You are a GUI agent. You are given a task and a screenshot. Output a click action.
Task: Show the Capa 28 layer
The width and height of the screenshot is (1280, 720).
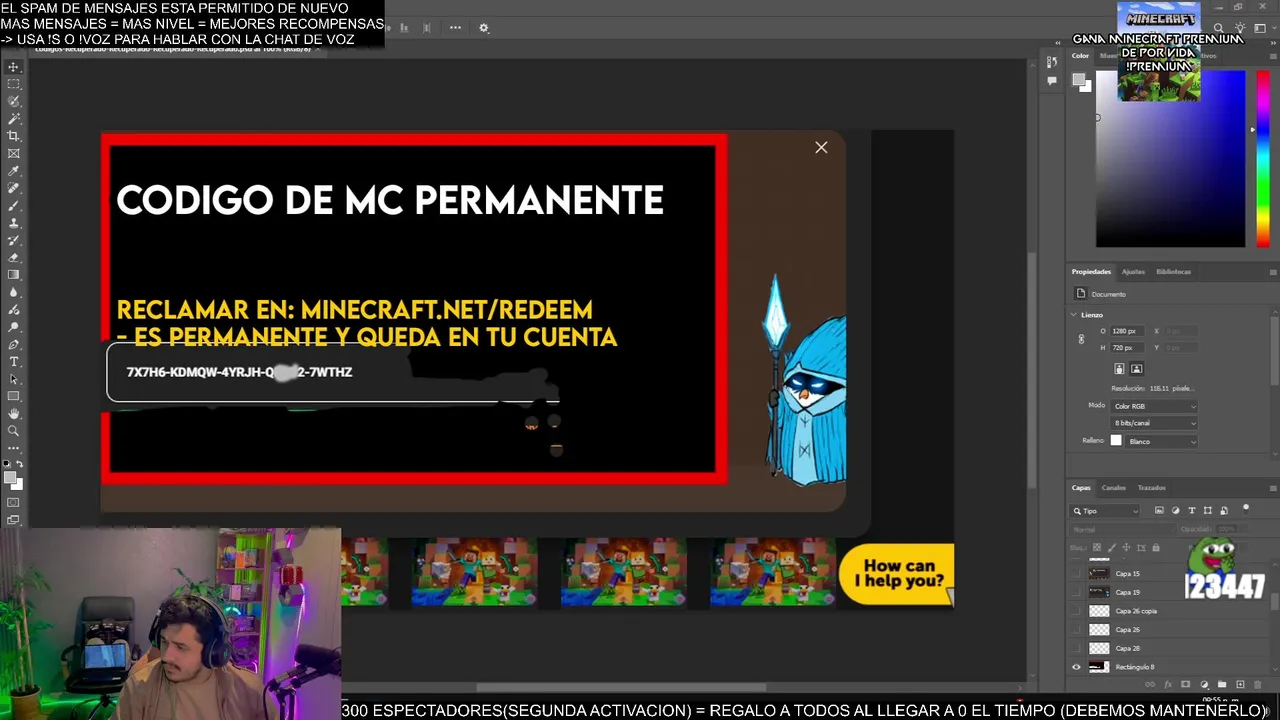tap(1076, 648)
